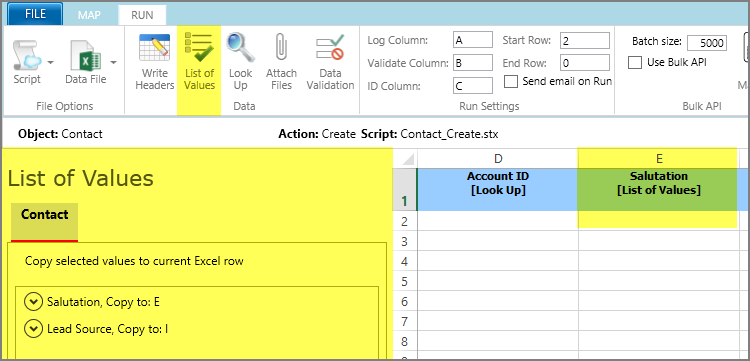The image size is (750, 361).
Task: Click the End Row input field
Action: pos(585,63)
